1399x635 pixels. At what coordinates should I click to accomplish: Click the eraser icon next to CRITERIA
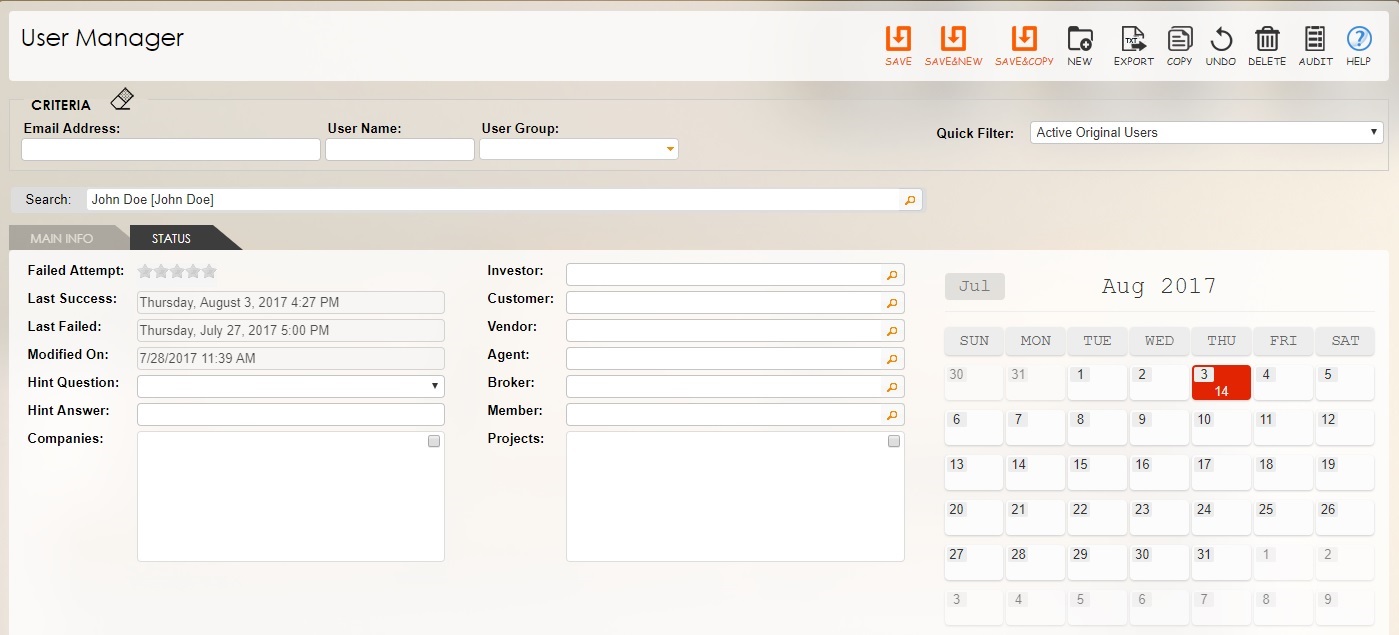(122, 97)
